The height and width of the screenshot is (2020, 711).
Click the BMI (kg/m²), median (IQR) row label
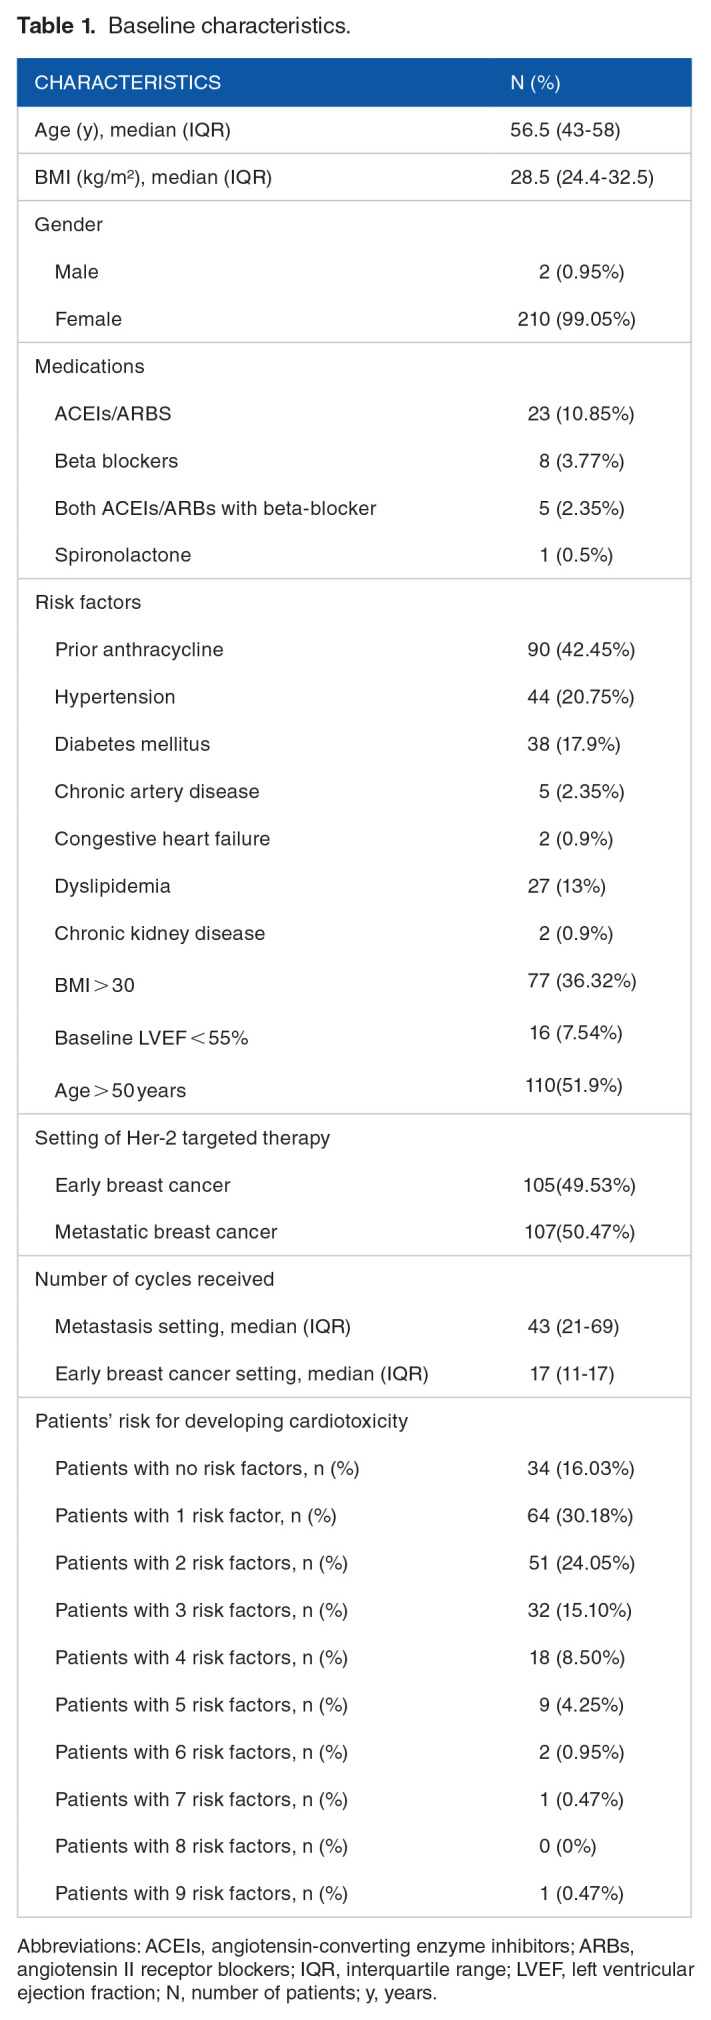click(x=153, y=177)
